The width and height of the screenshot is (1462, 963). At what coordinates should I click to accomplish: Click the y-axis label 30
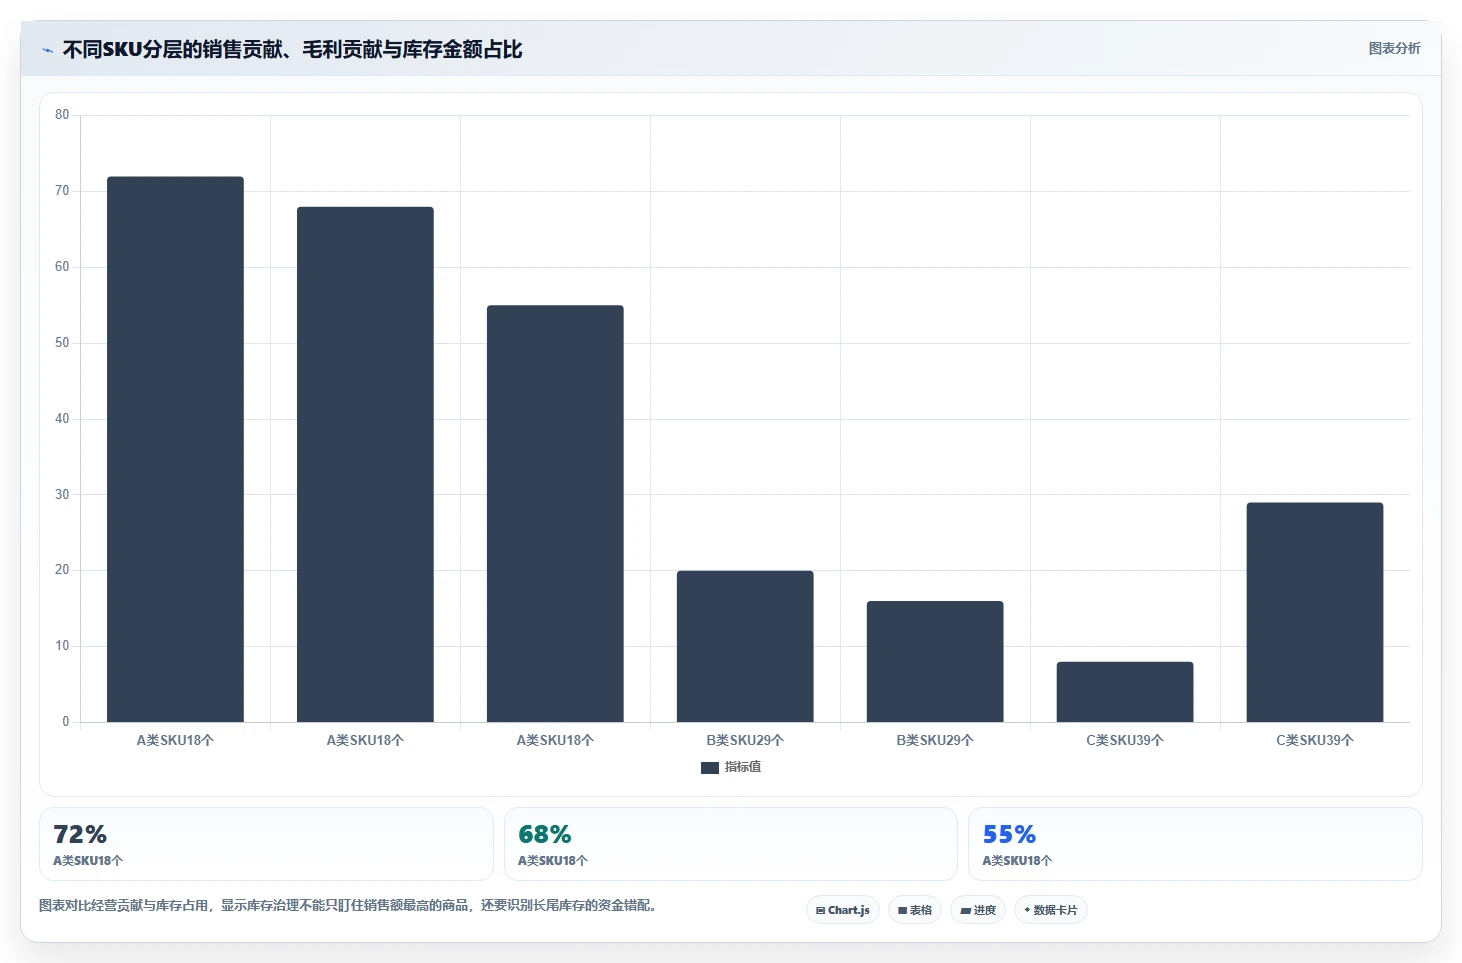click(x=62, y=495)
